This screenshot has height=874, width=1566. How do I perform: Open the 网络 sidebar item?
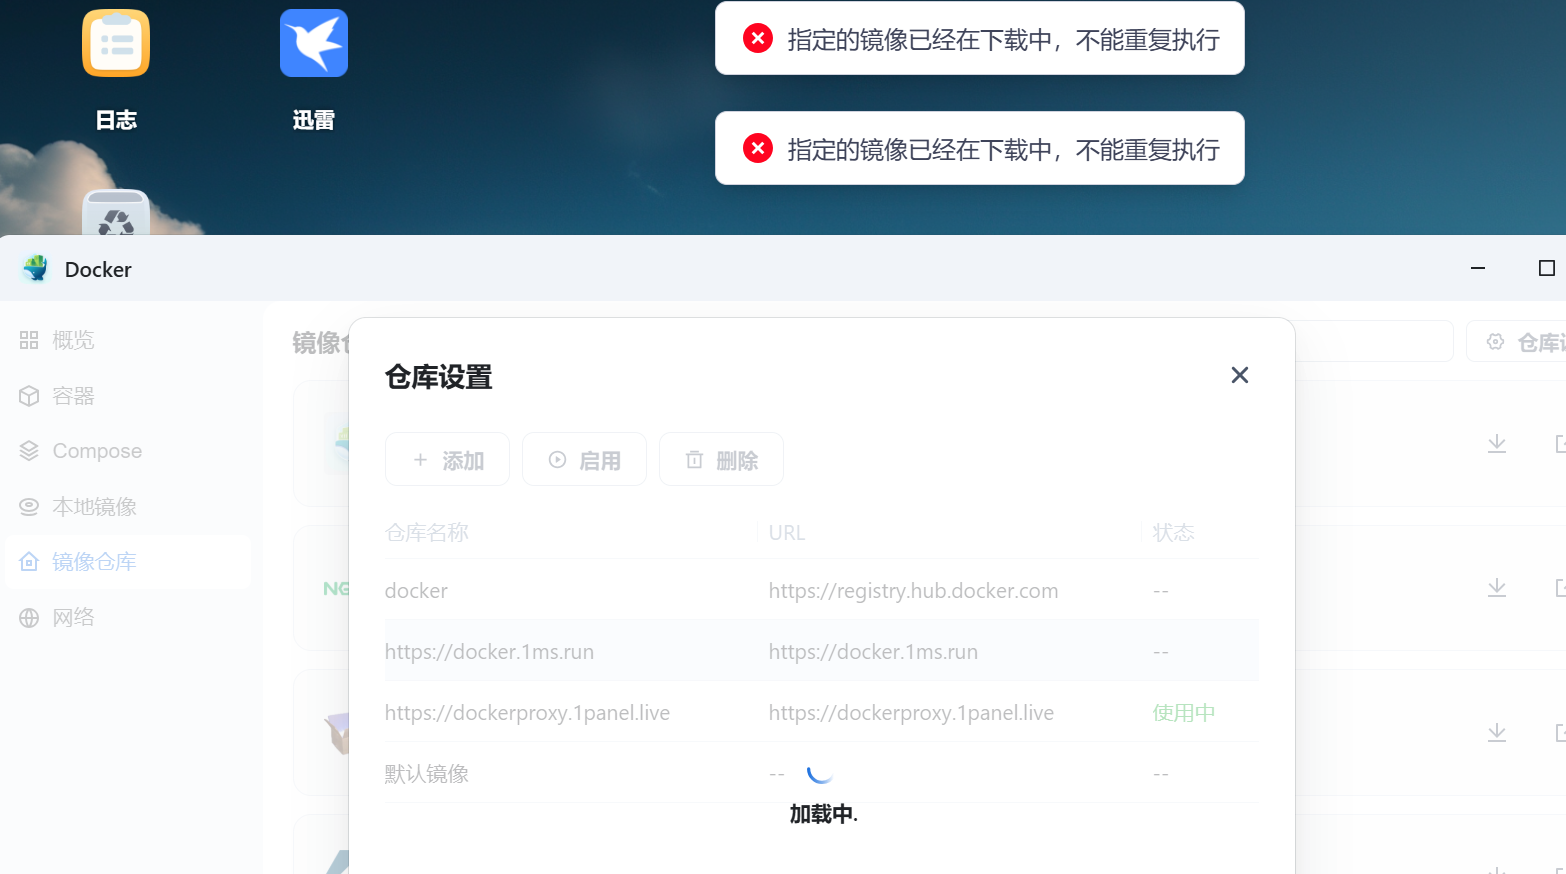click(x=127, y=617)
